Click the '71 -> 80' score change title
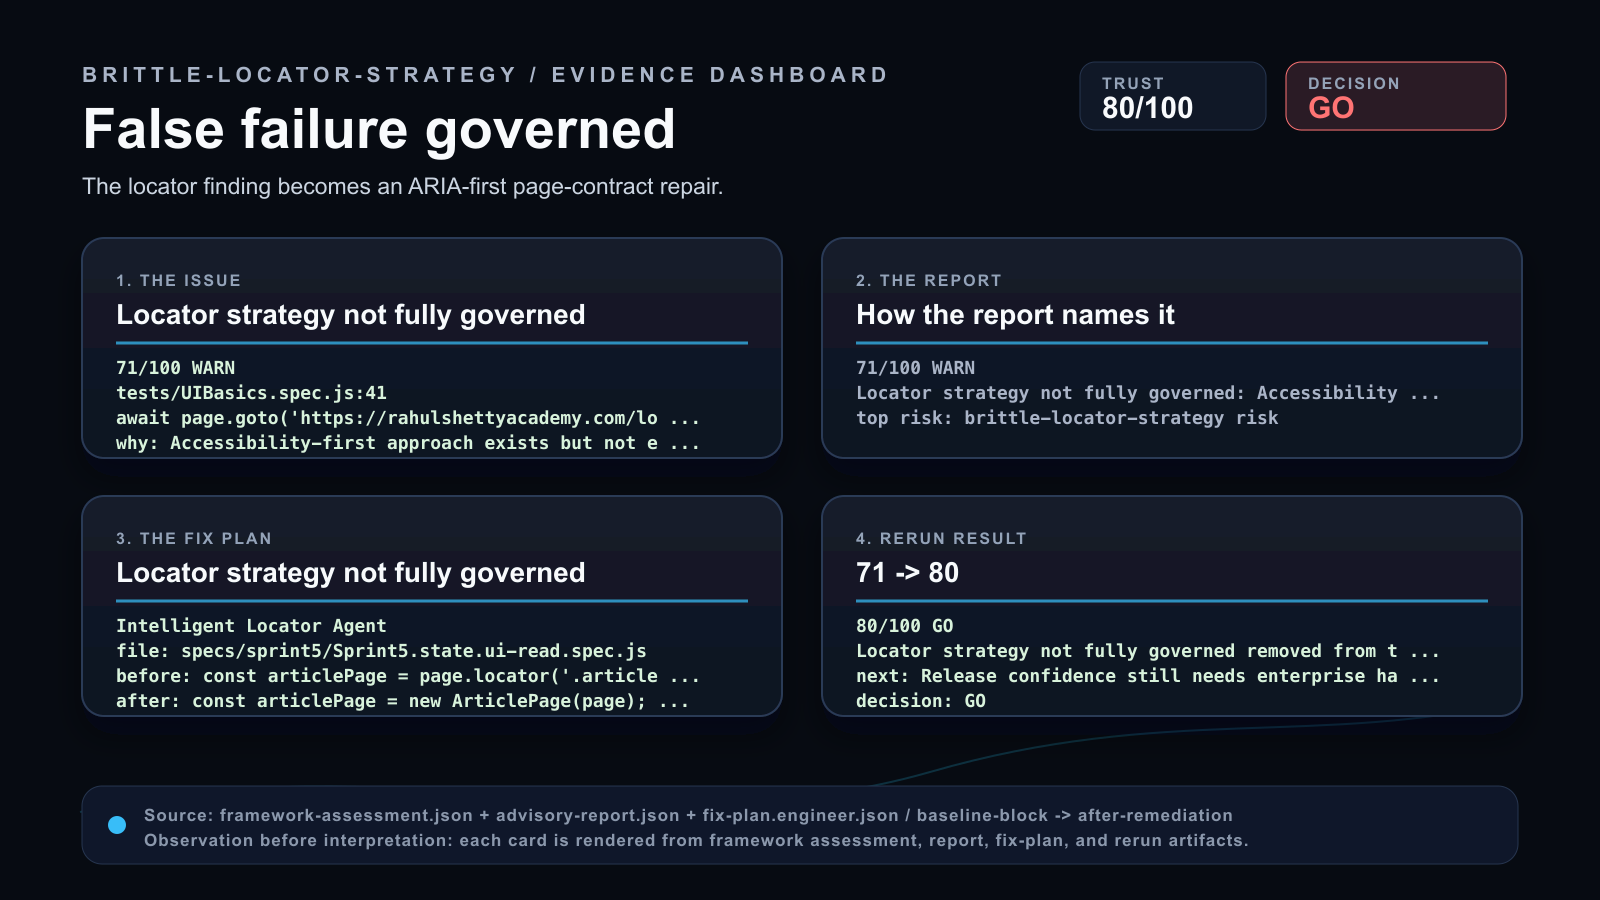Viewport: 1600px width, 900px height. 907,573
